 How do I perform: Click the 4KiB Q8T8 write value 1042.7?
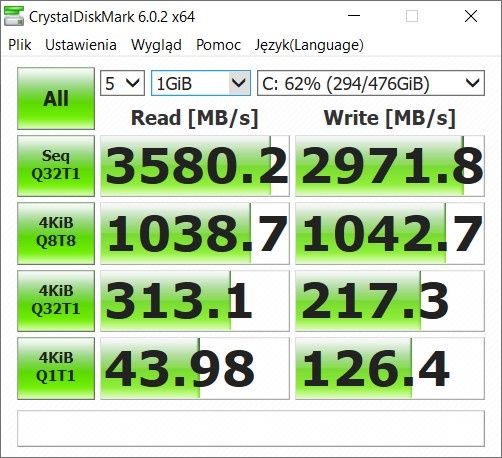tap(390, 233)
